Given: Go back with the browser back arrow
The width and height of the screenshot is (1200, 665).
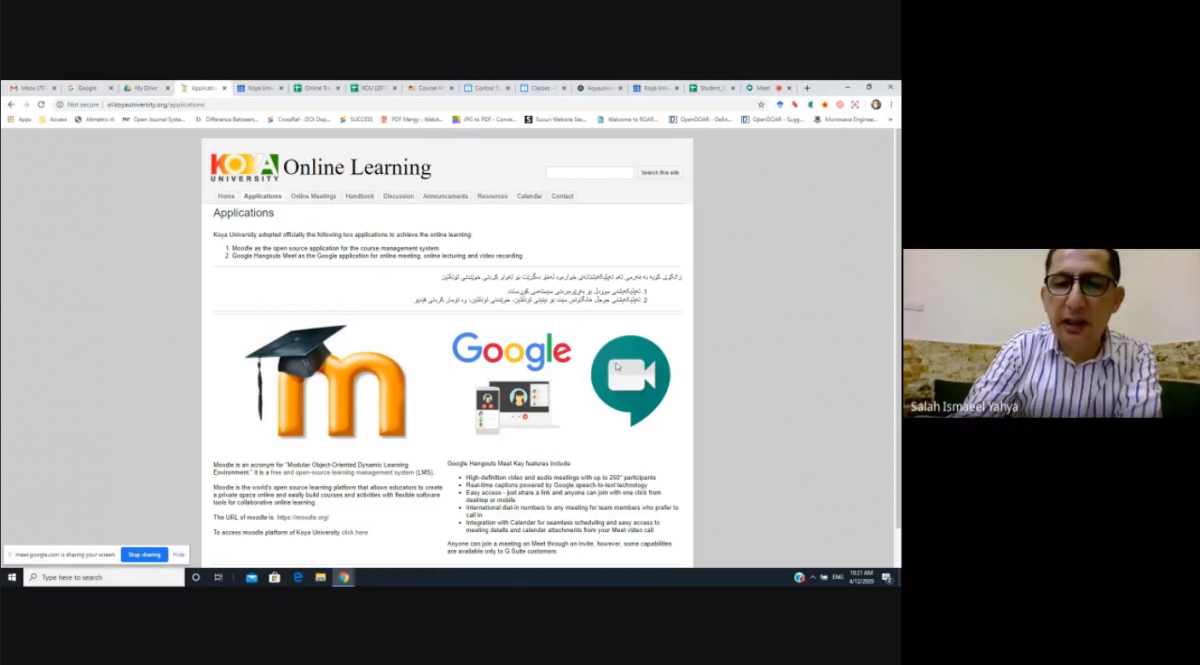Looking at the screenshot, I should 11,104.
